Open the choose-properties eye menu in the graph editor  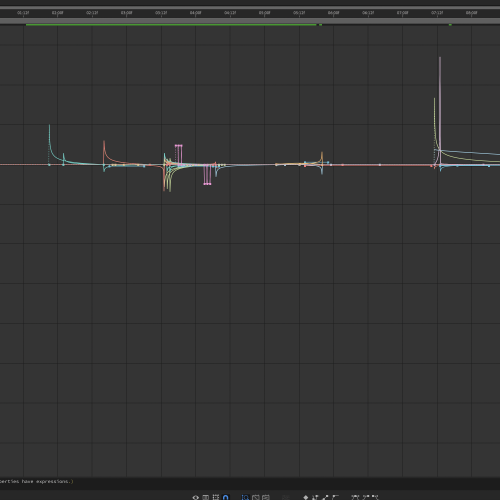point(196,498)
